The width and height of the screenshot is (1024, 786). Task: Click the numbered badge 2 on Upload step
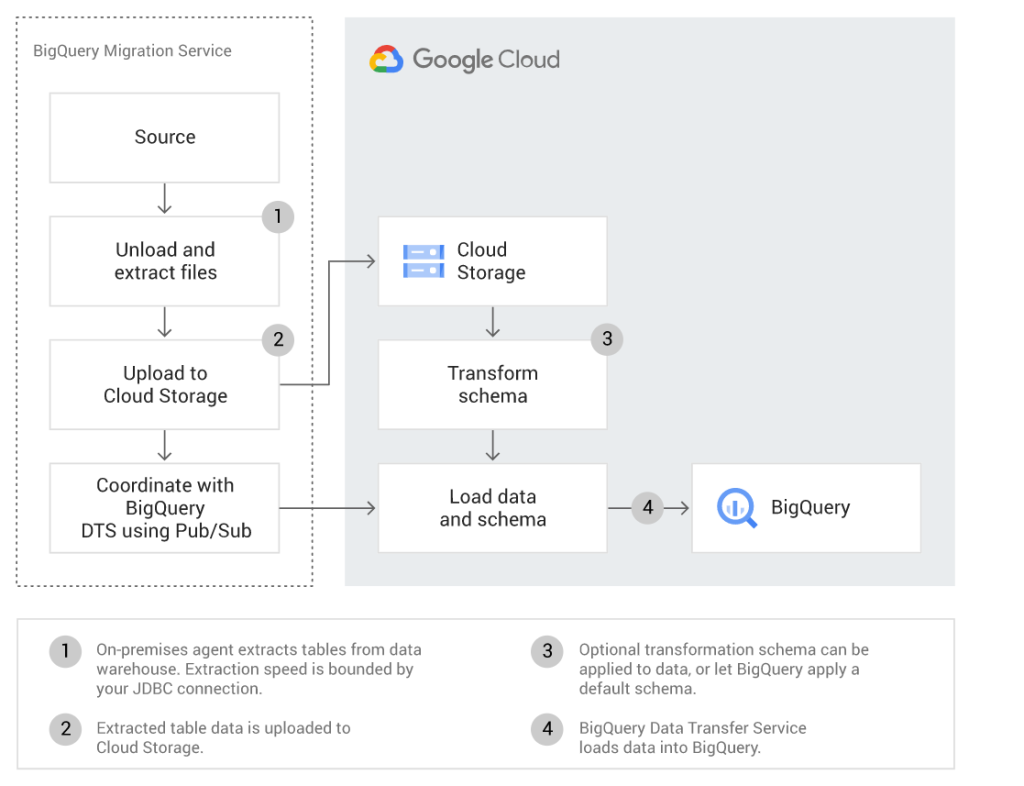click(278, 340)
